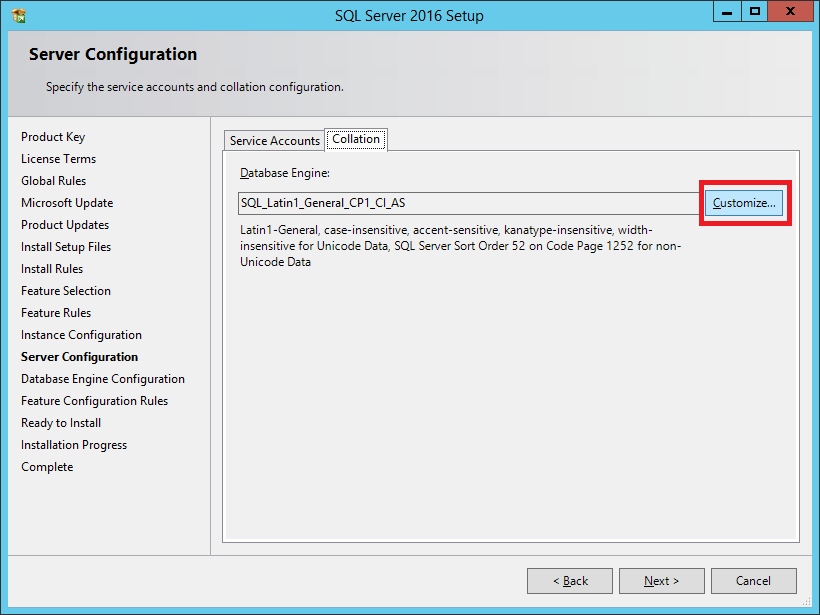Image resolution: width=820 pixels, height=615 pixels.
Task: Choose Microsoft Update step
Action: 67,203
